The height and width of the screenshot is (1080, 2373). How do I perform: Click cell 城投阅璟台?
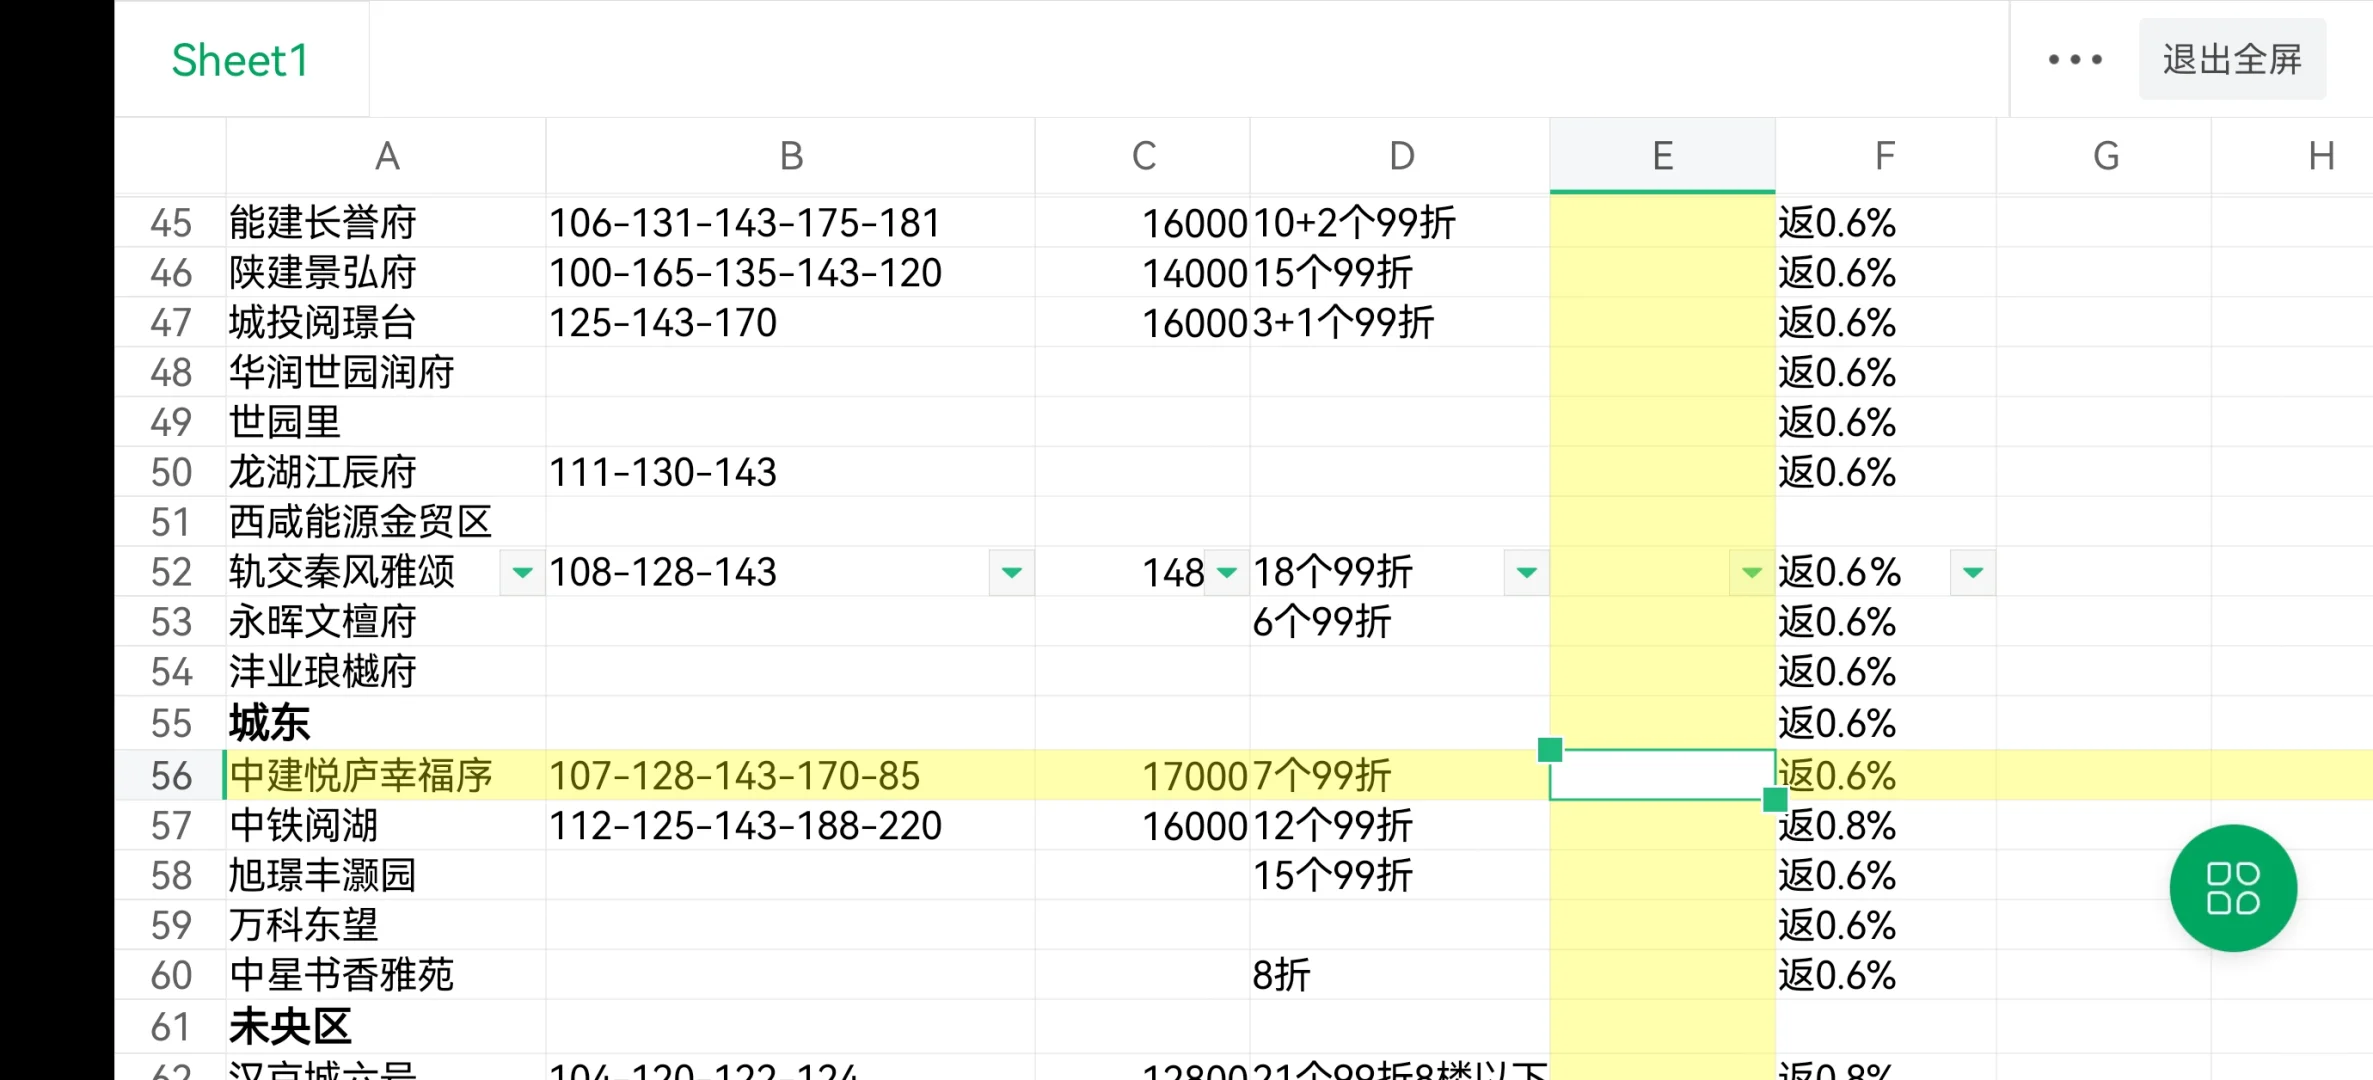386,322
